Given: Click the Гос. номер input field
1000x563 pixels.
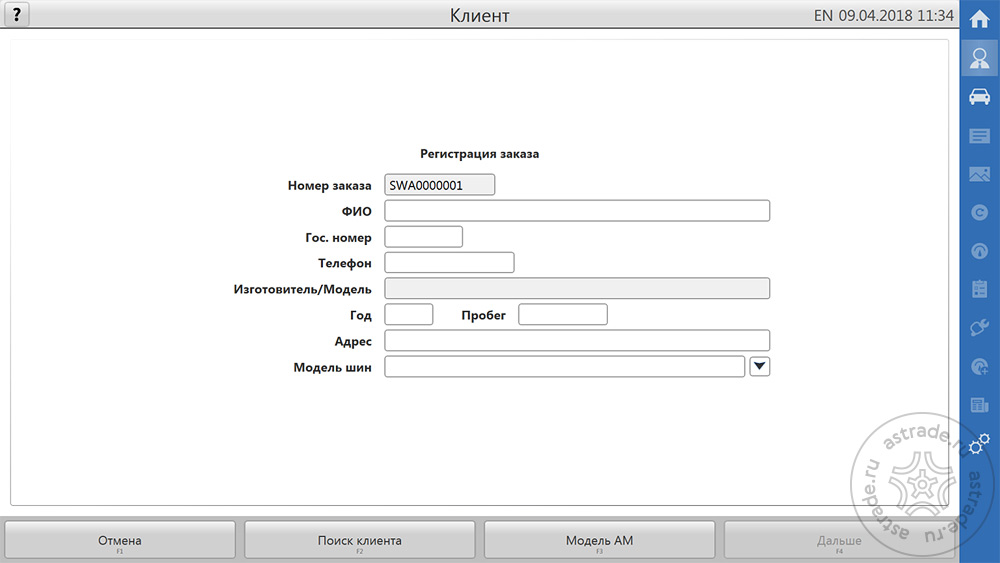Looking at the screenshot, I should 423,237.
